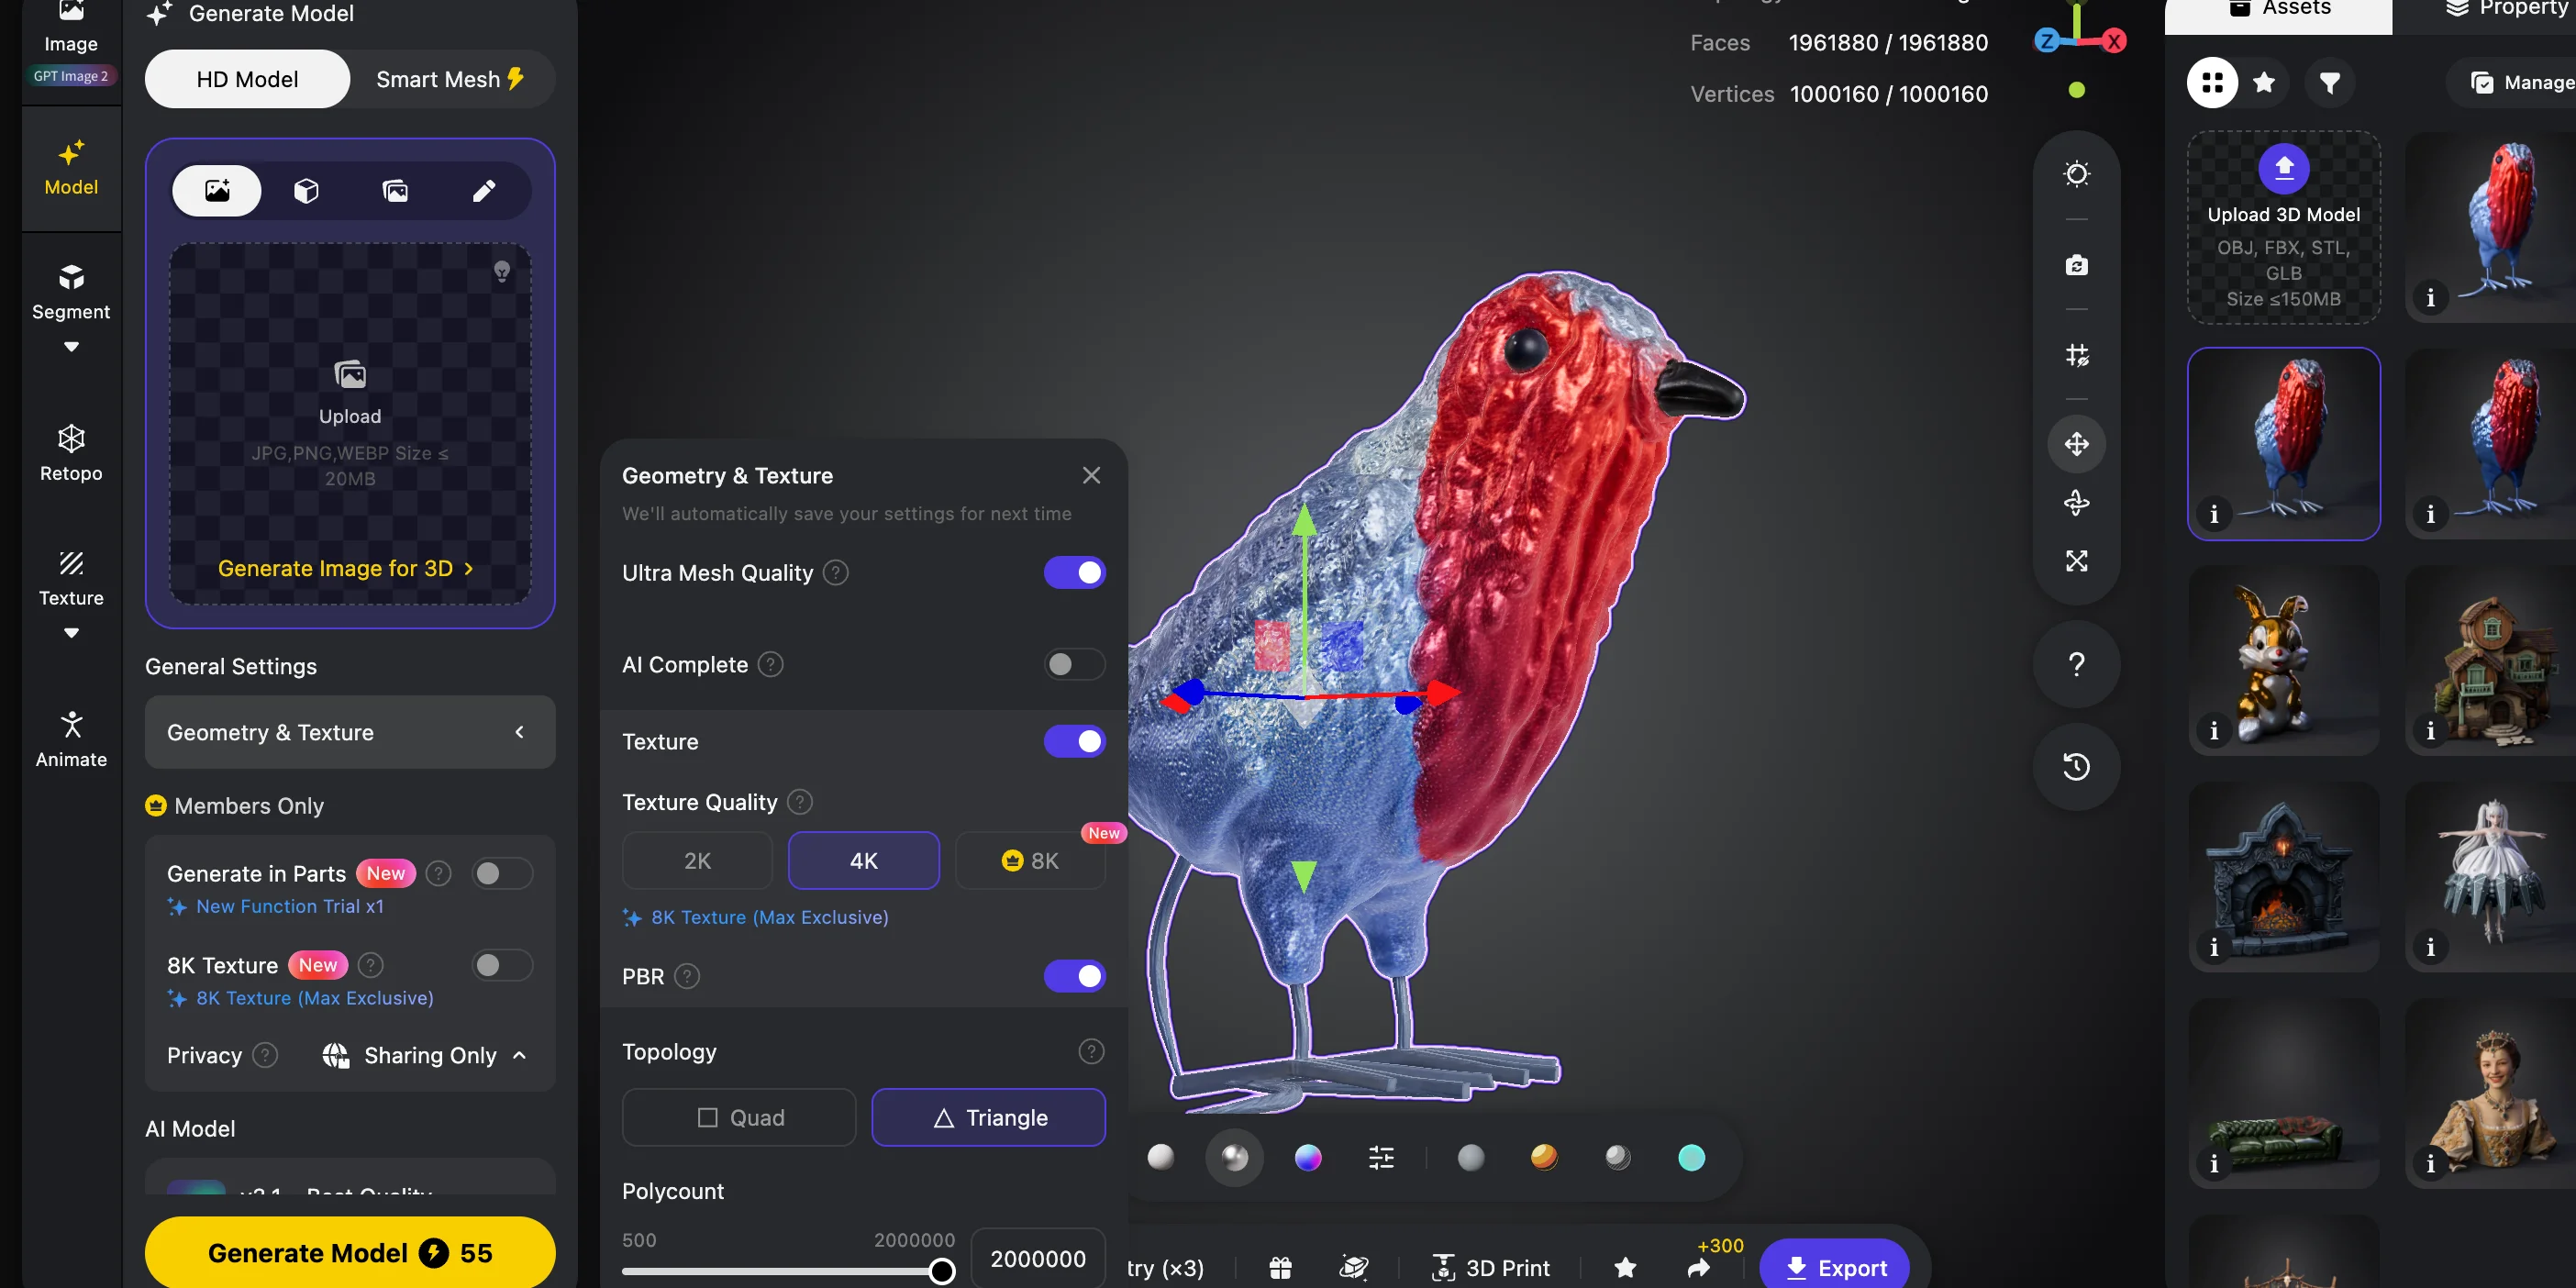Screen dimensions: 2576x1288
Task: Select the cube model input mode icon
Action: (306, 190)
